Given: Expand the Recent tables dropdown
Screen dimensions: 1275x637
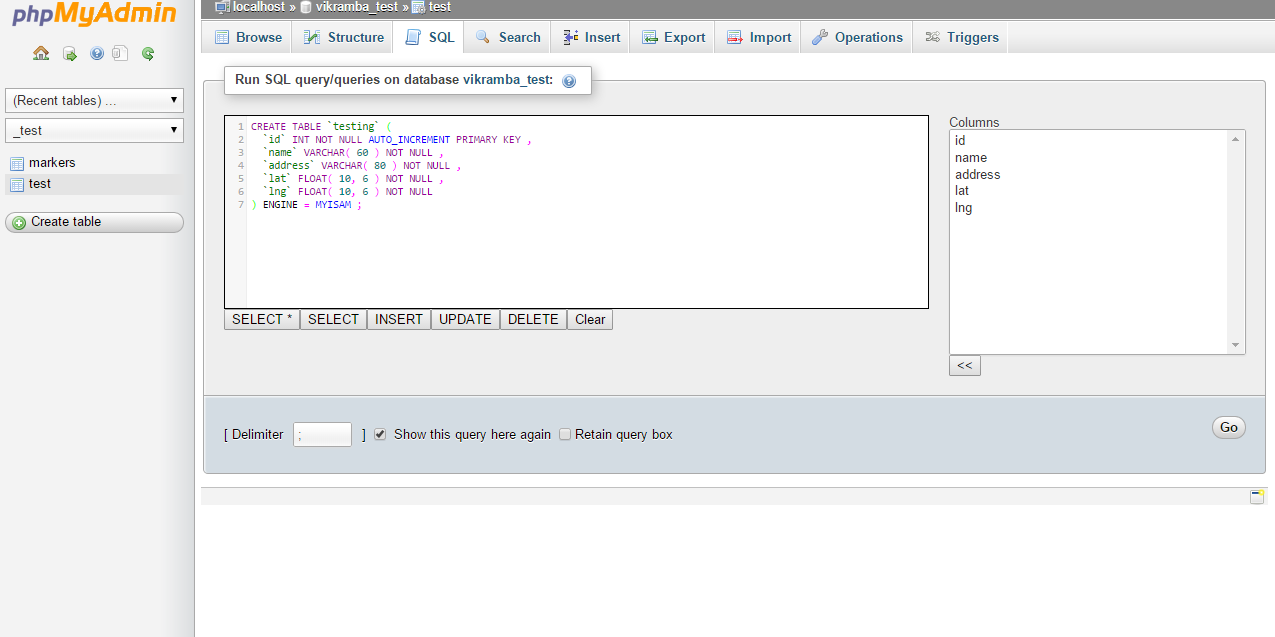Looking at the screenshot, I should pyautogui.click(x=95, y=100).
